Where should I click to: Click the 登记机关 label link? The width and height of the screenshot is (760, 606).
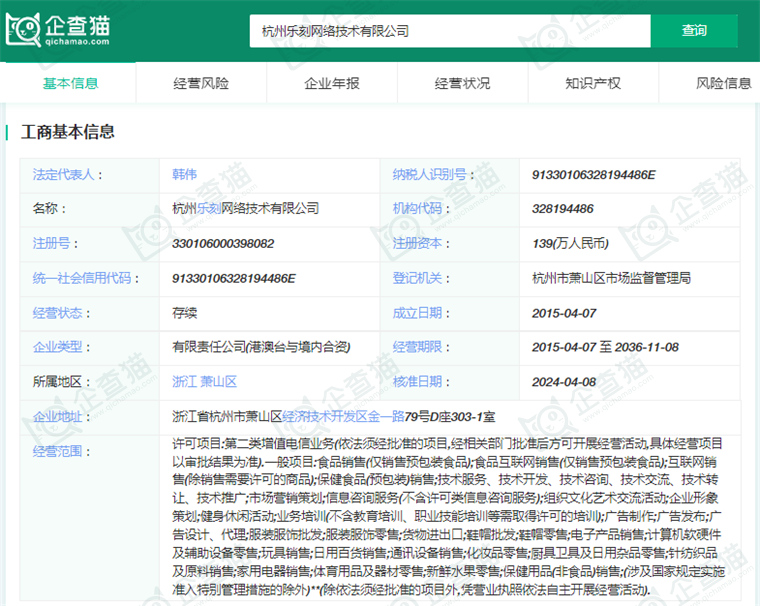click(x=417, y=278)
